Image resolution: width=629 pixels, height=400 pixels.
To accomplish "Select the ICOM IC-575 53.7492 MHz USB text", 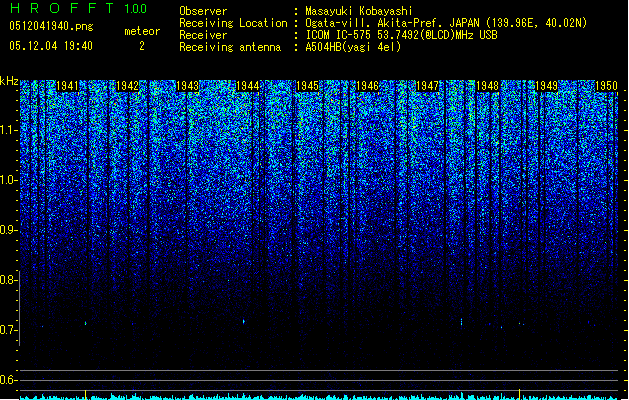I will click(402, 35).
